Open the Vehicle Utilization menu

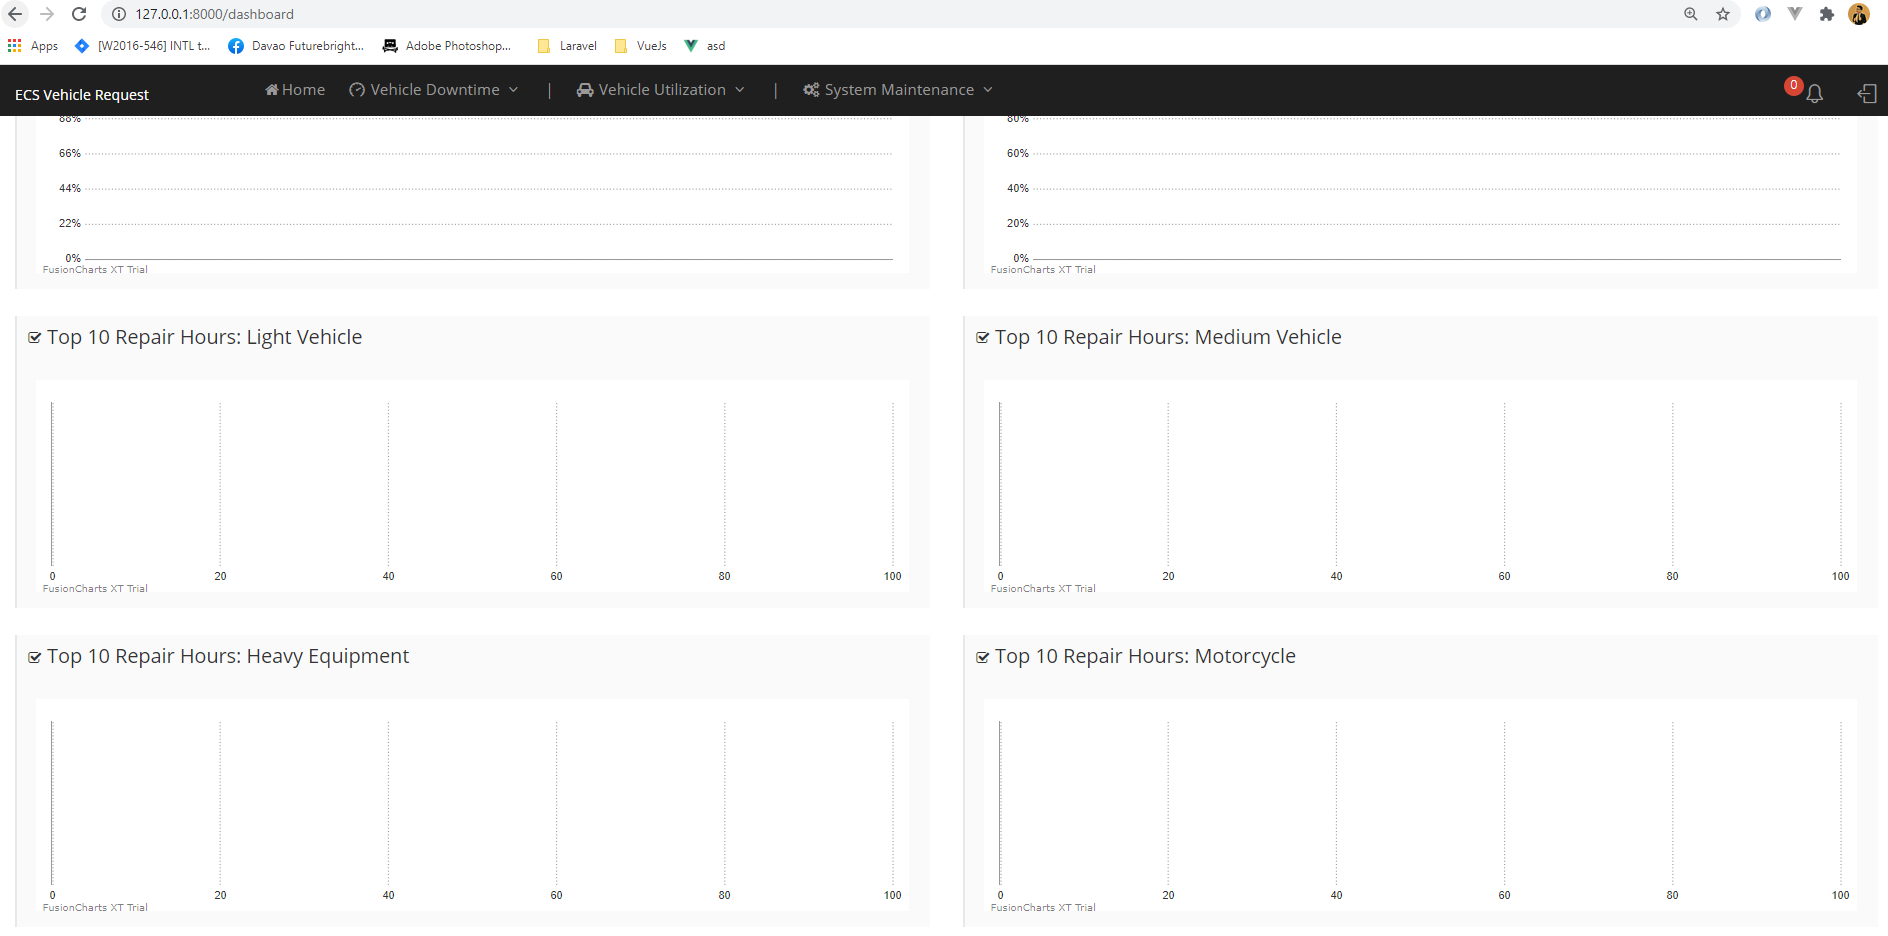[661, 90]
